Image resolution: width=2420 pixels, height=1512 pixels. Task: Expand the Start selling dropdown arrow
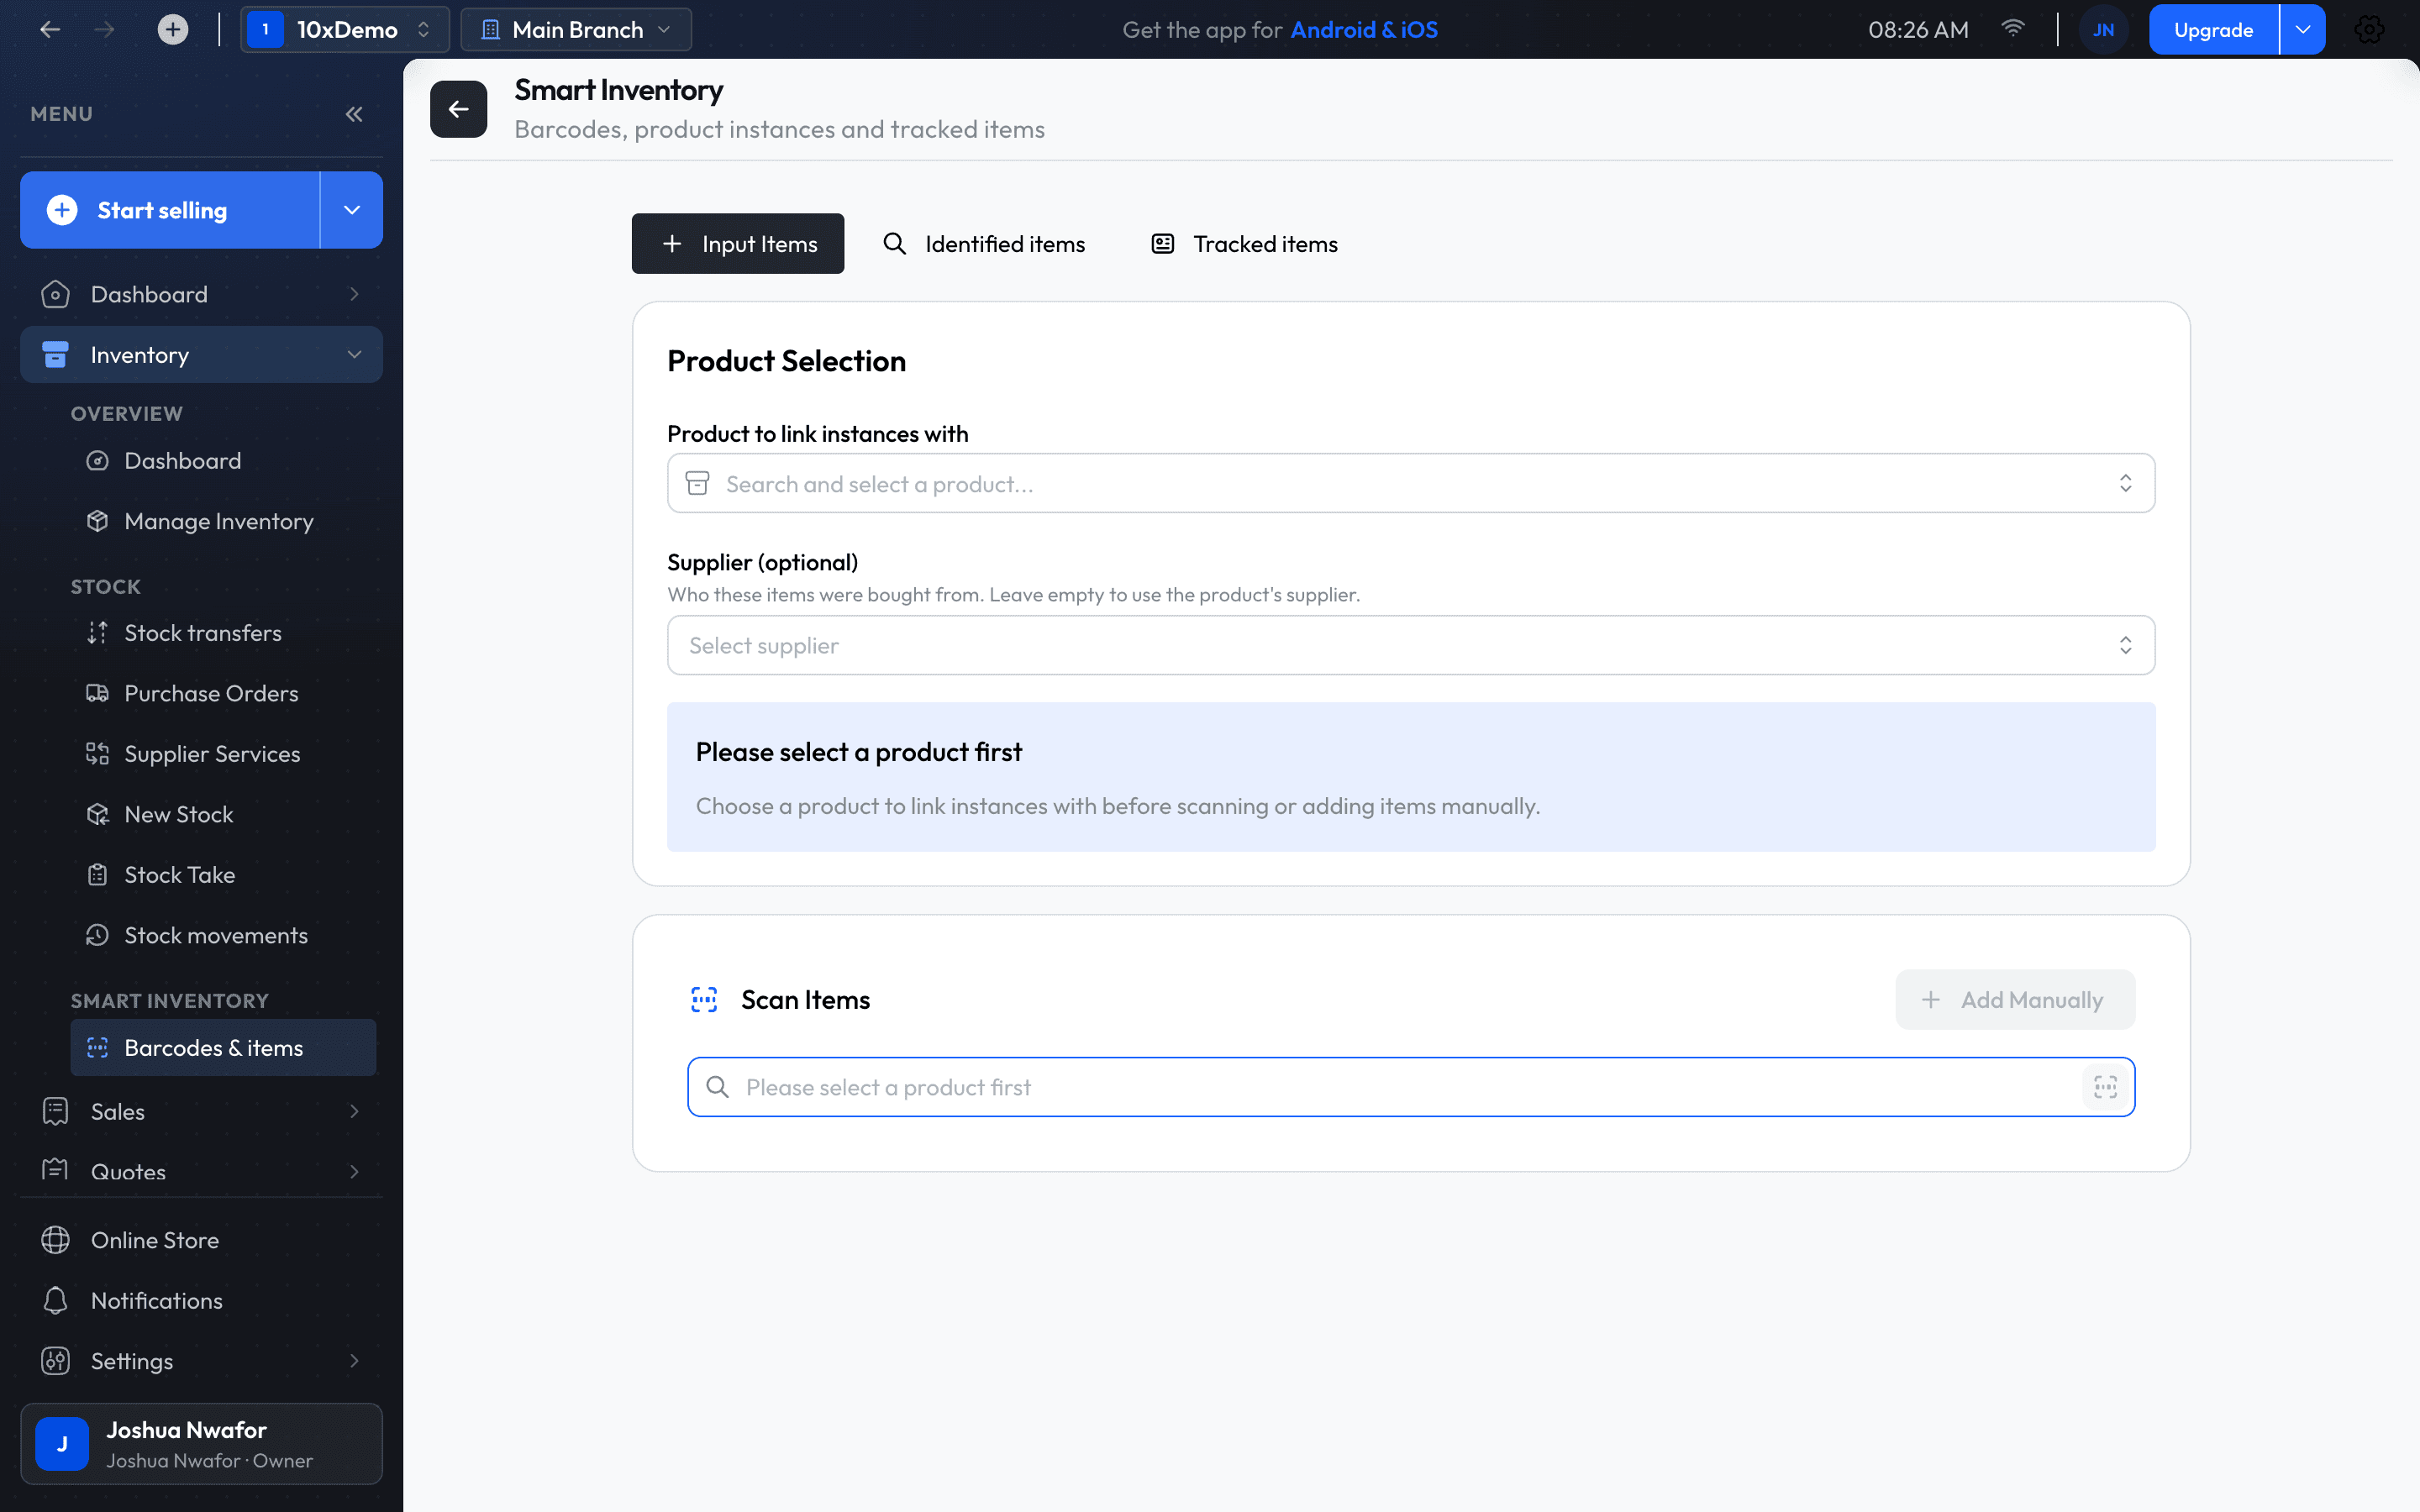coord(351,210)
